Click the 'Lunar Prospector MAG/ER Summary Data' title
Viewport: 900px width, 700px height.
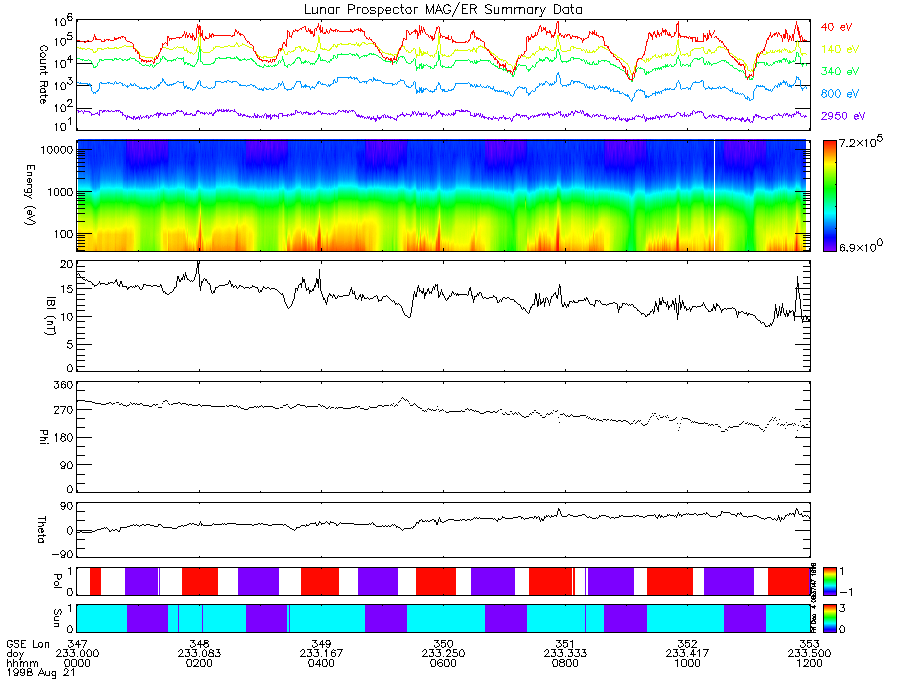pos(443,10)
